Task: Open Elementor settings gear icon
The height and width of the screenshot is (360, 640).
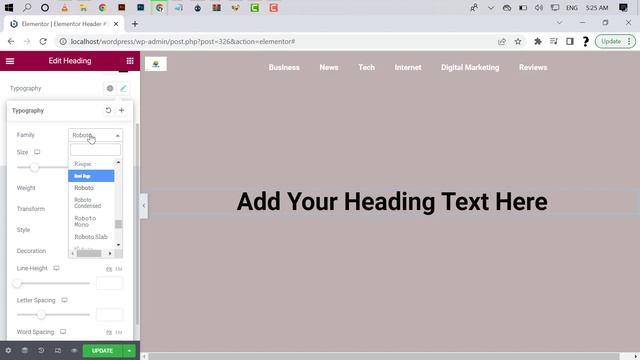Action: coord(8,351)
